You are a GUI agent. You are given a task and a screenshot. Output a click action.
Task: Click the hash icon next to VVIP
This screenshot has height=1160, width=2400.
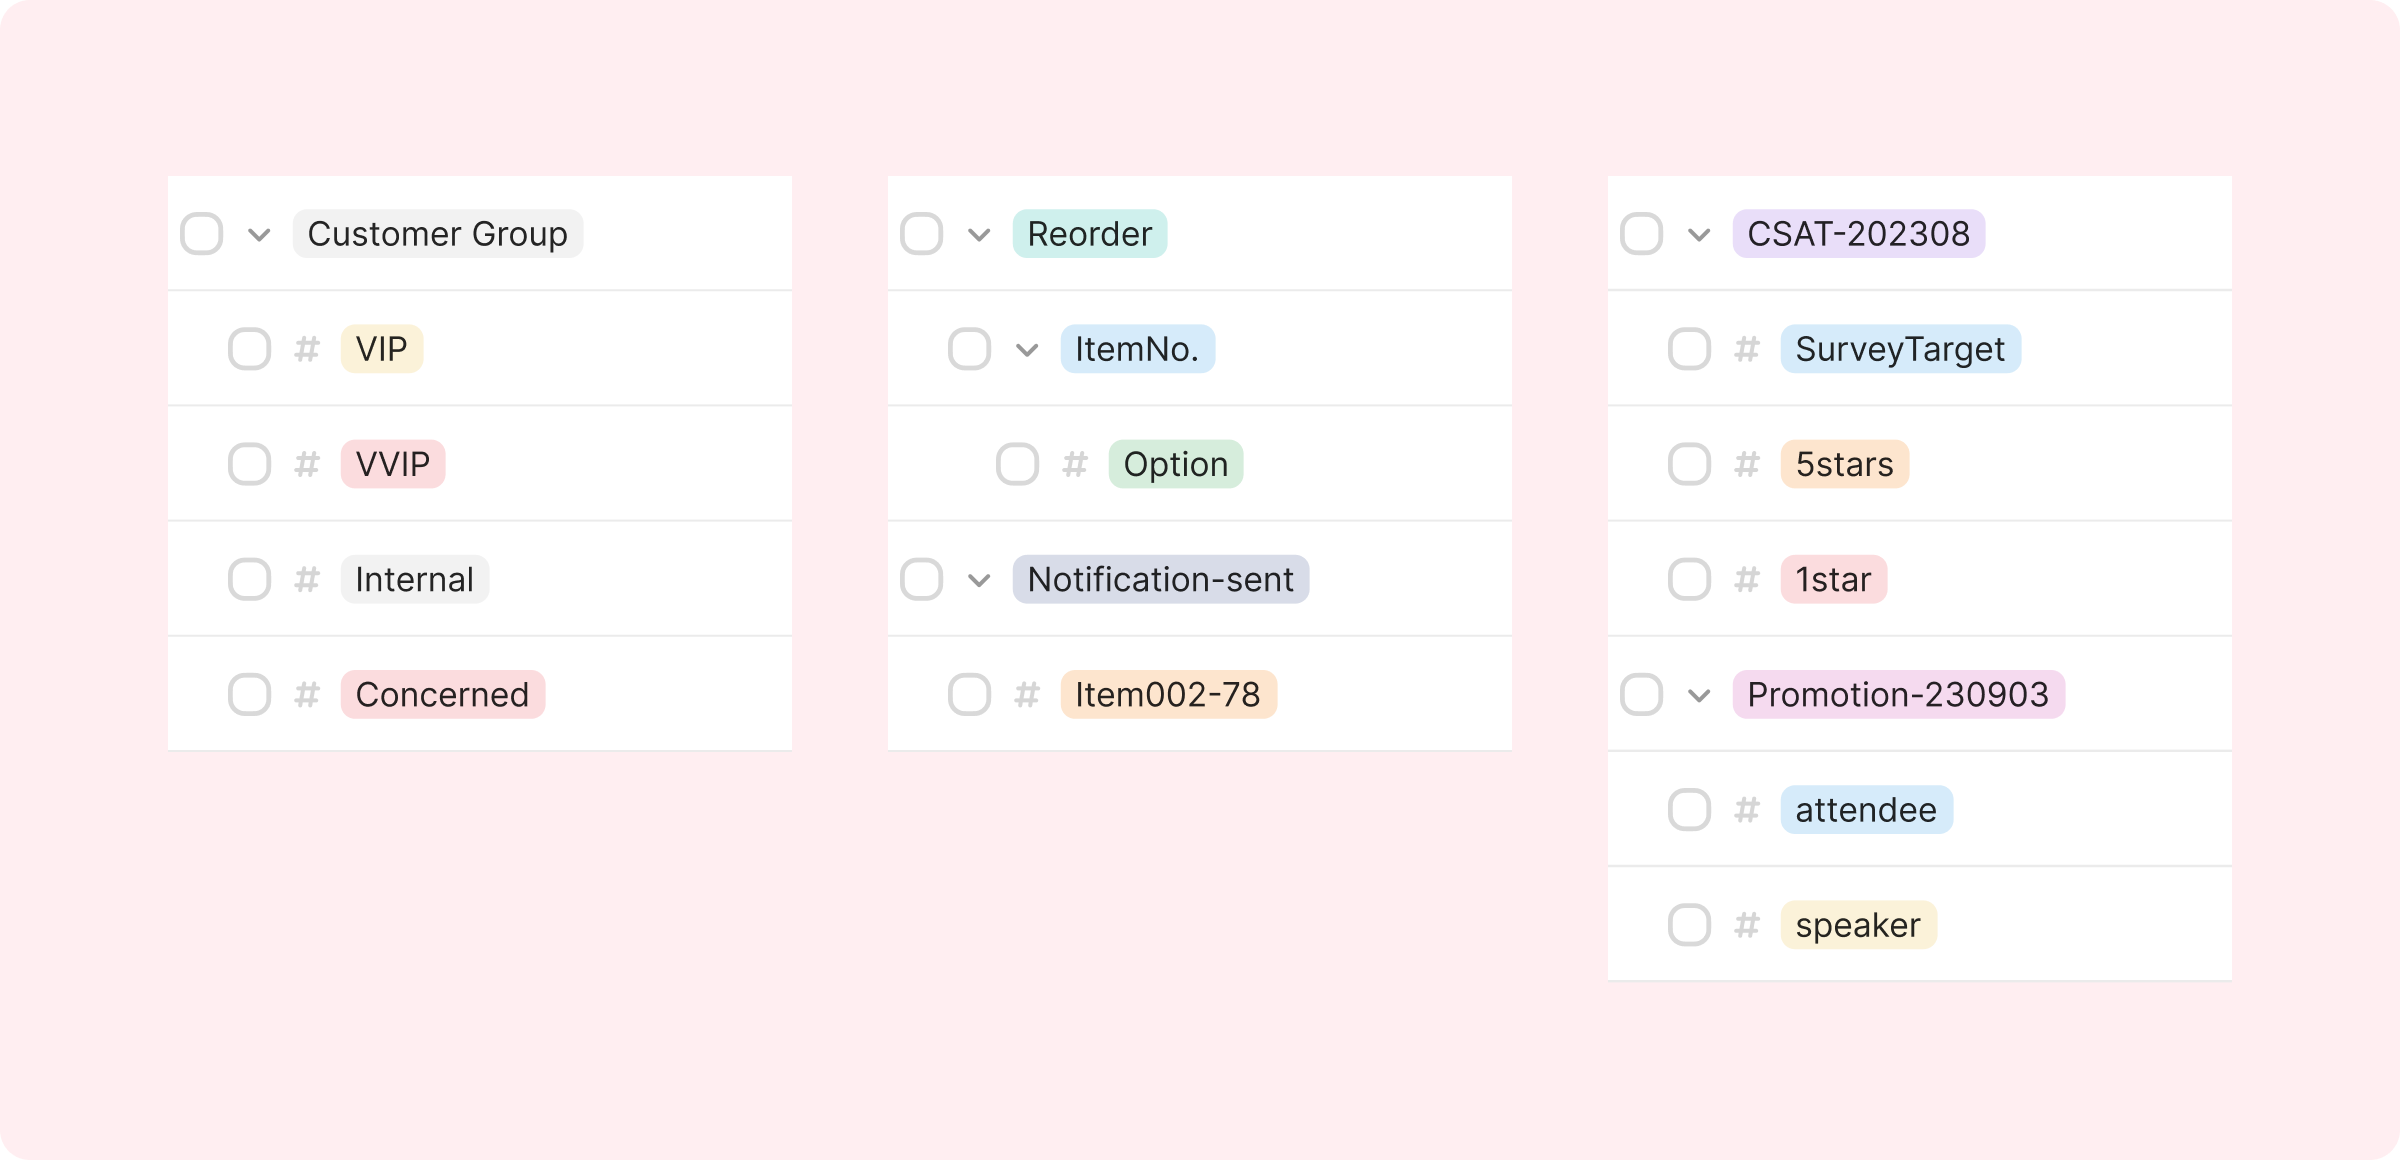[x=307, y=464]
